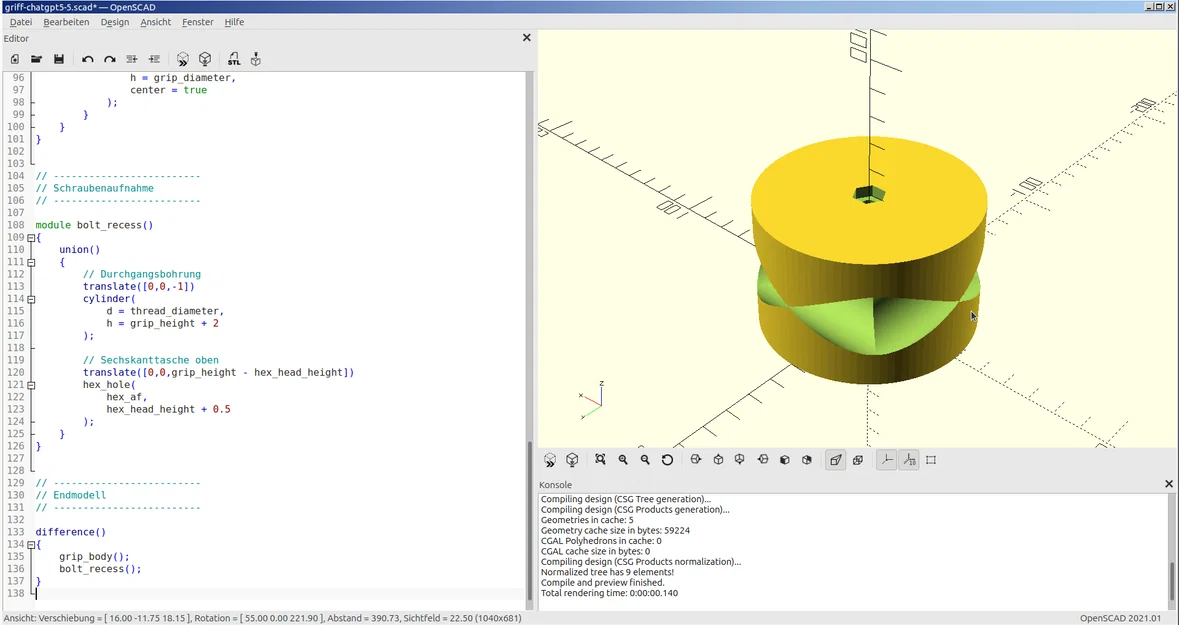This screenshot has height=625, width=1179.
Task: Open the Datei menu
Action: click(21, 22)
